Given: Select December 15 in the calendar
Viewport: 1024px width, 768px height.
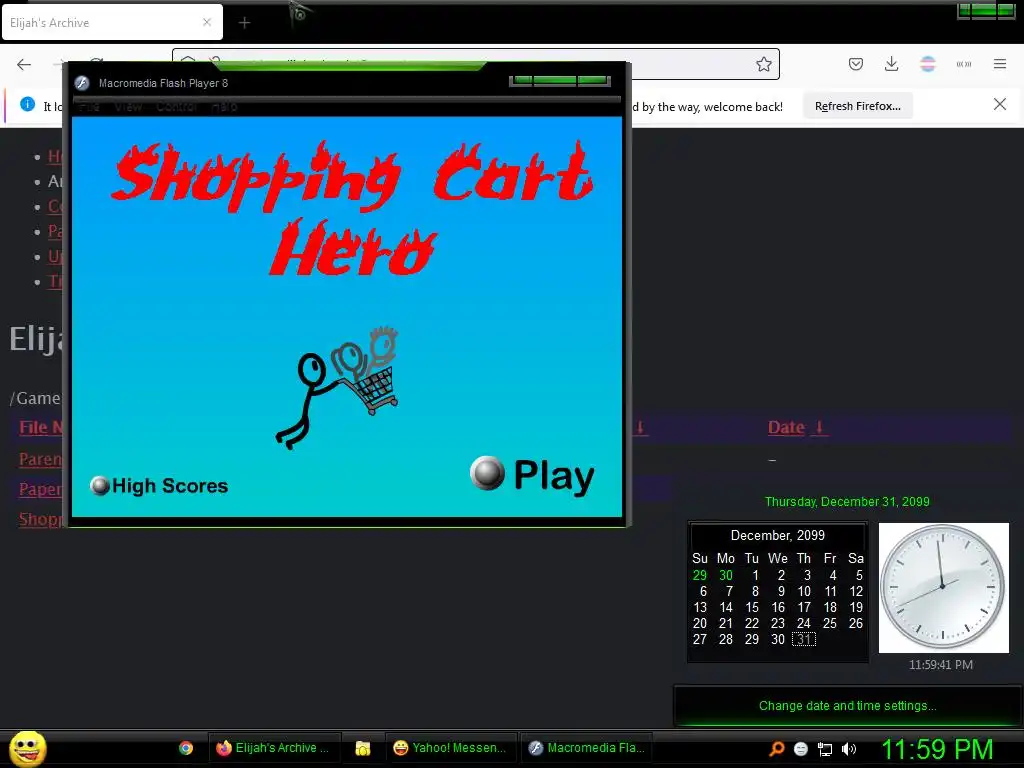Looking at the screenshot, I should [752, 607].
